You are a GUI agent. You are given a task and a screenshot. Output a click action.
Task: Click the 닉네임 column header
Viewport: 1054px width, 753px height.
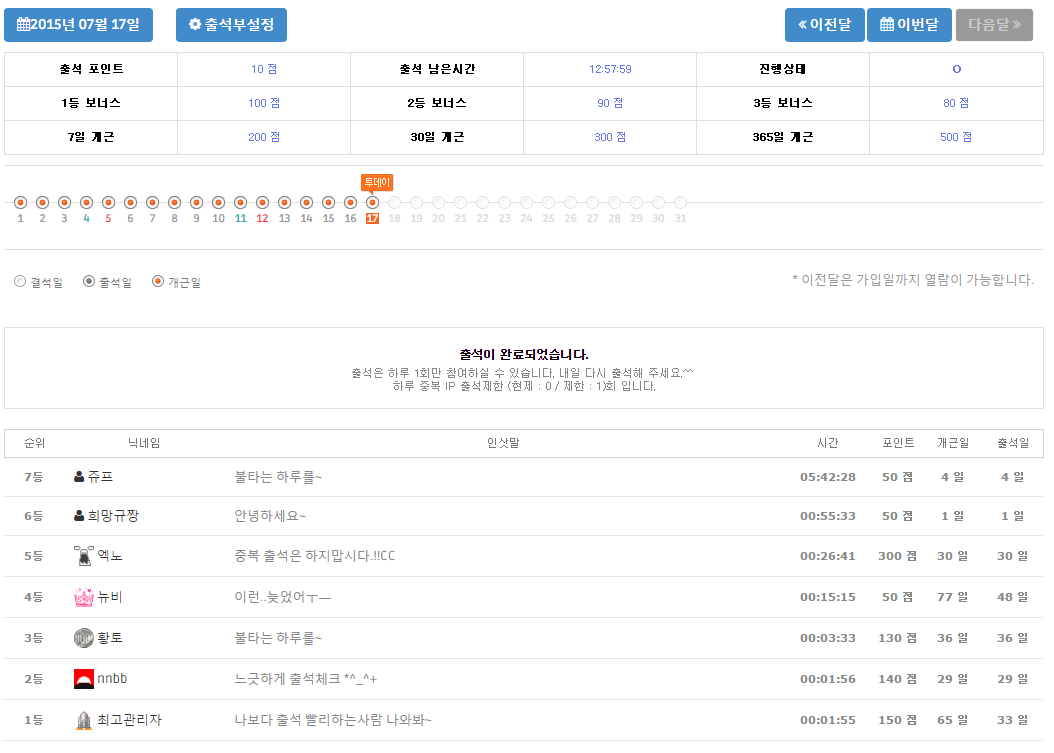144,443
